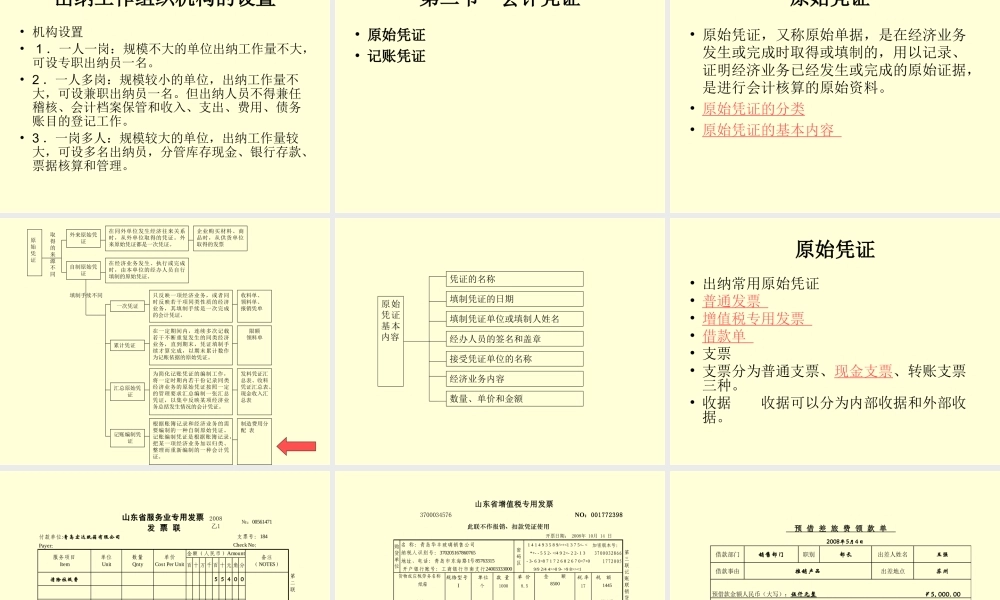
Task: Select the 累计凭证 flowchart box
Action: pyautogui.click(x=128, y=345)
